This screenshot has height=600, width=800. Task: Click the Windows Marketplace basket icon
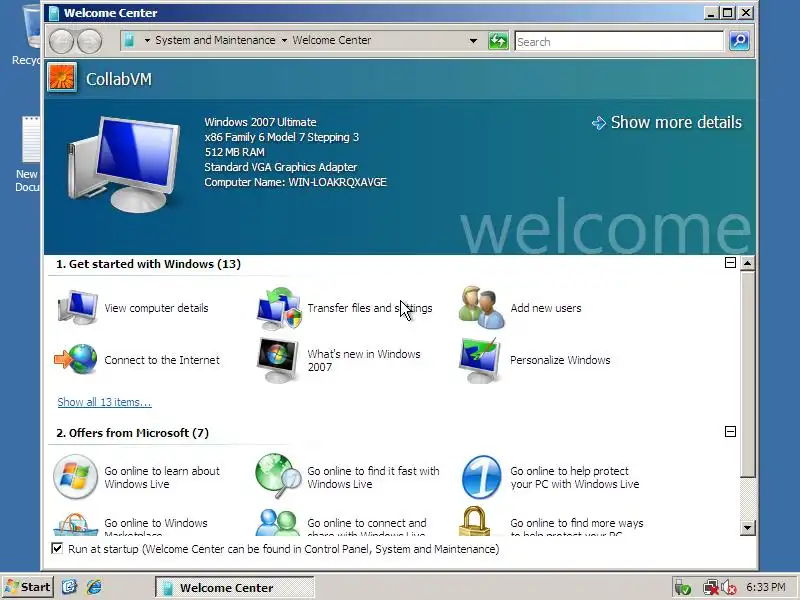[x=76, y=524]
